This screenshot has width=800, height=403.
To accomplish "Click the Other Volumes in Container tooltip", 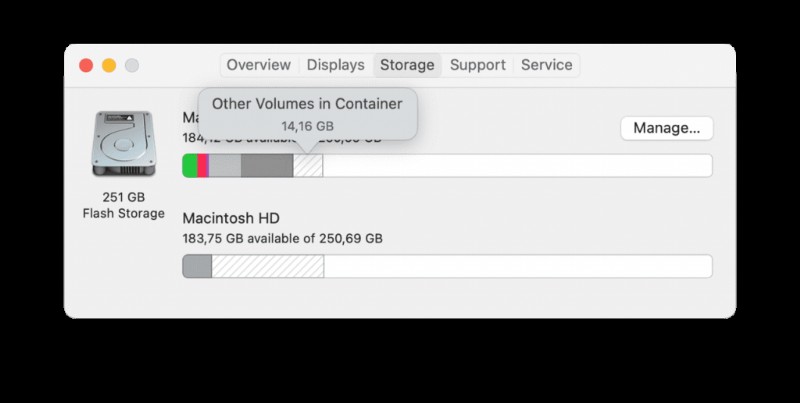I will pyautogui.click(x=307, y=113).
